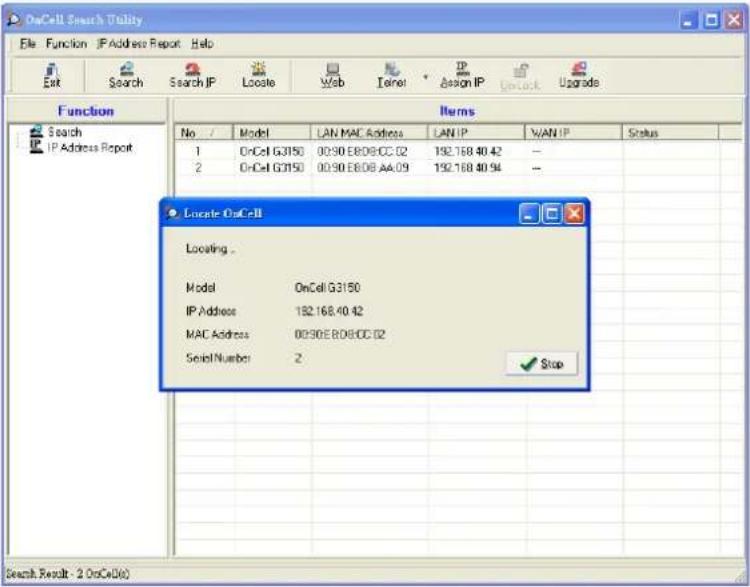Click the Search IP toolbar icon
The height and width of the screenshot is (587, 750).
tap(192, 76)
